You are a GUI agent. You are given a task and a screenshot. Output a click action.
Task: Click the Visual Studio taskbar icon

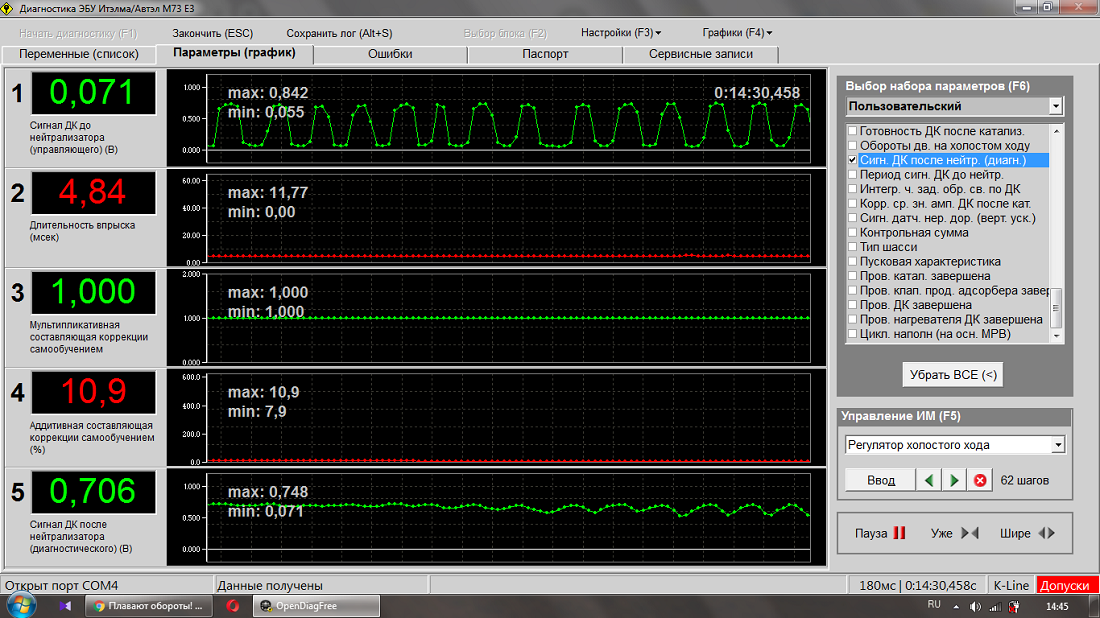coord(65,605)
